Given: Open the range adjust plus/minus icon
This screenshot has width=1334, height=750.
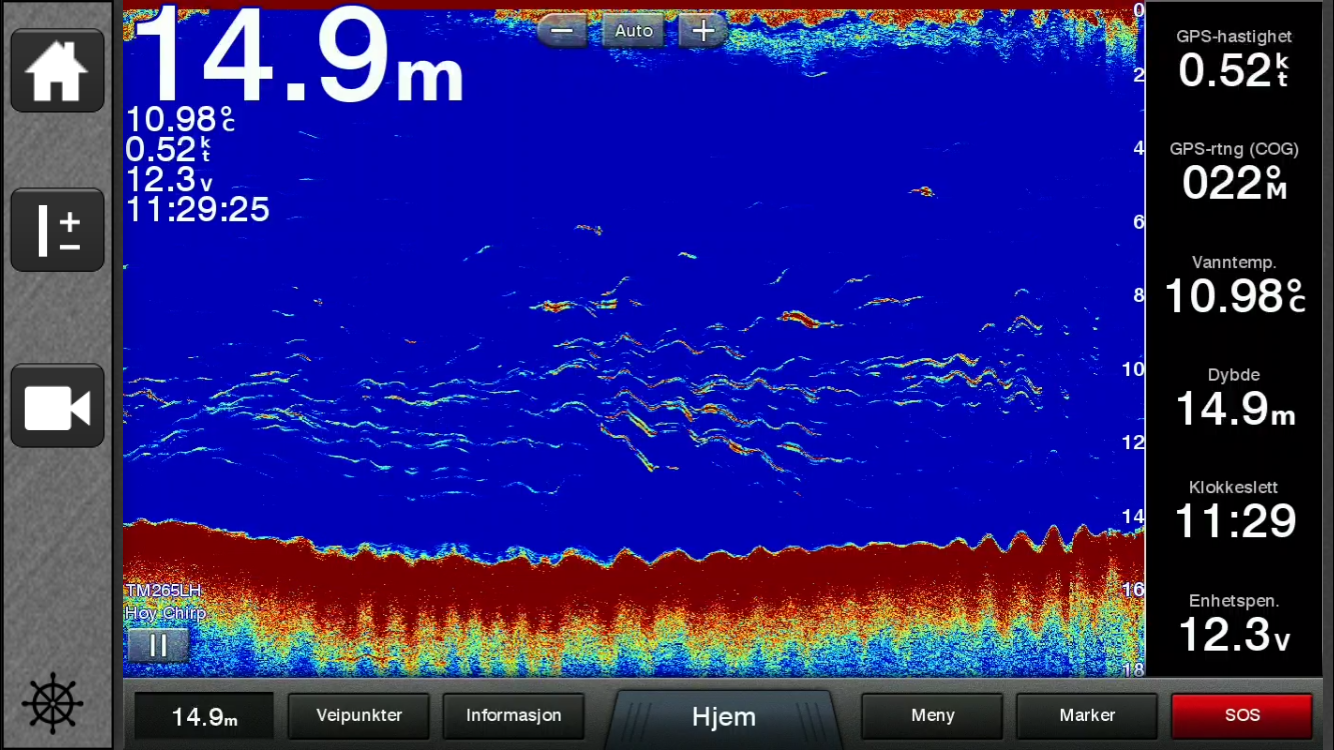Looking at the screenshot, I should (x=57, y=230).
